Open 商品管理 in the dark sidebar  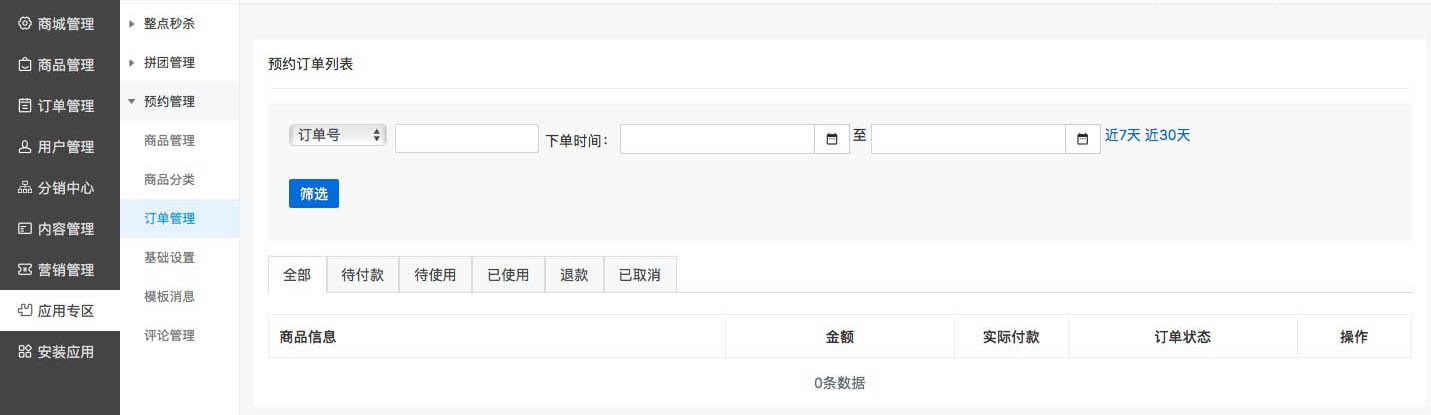pos(60,65)
